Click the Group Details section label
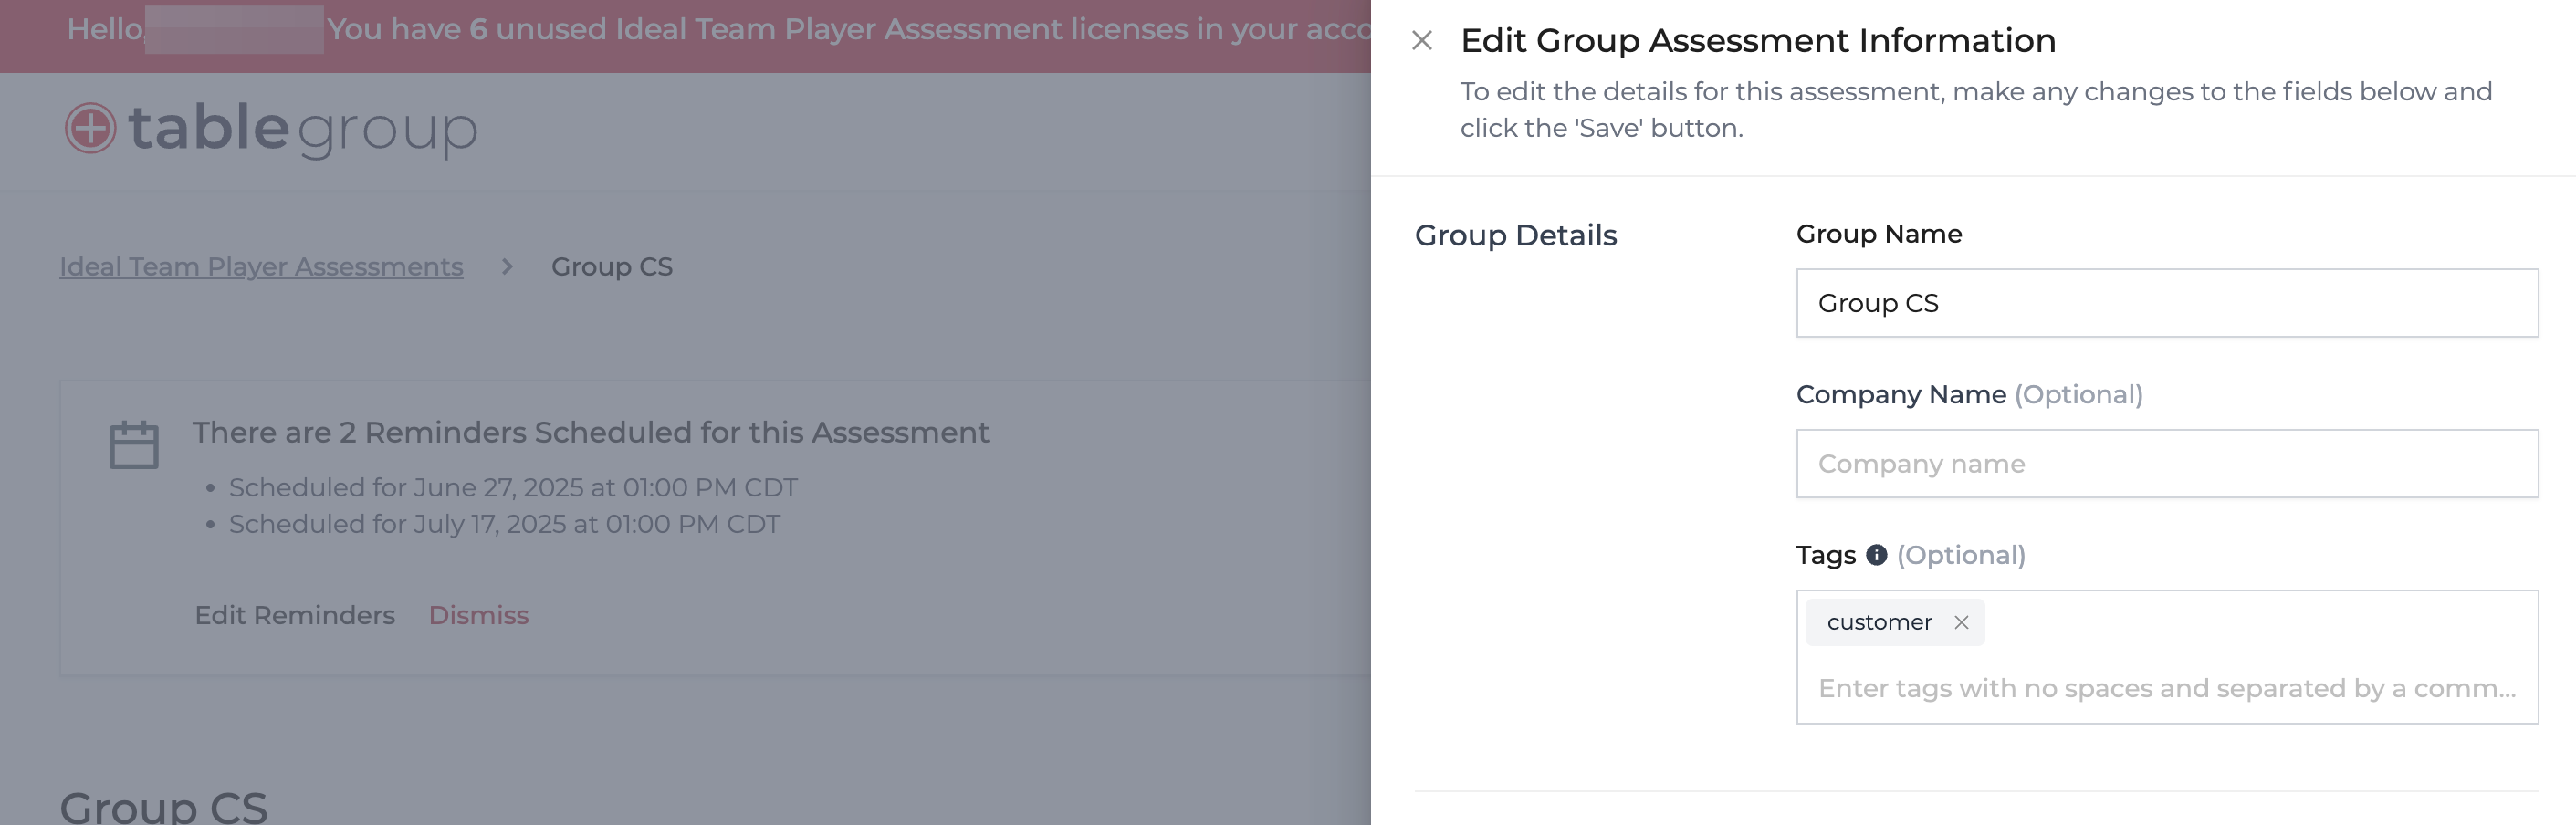 [x=1515, y=235]
